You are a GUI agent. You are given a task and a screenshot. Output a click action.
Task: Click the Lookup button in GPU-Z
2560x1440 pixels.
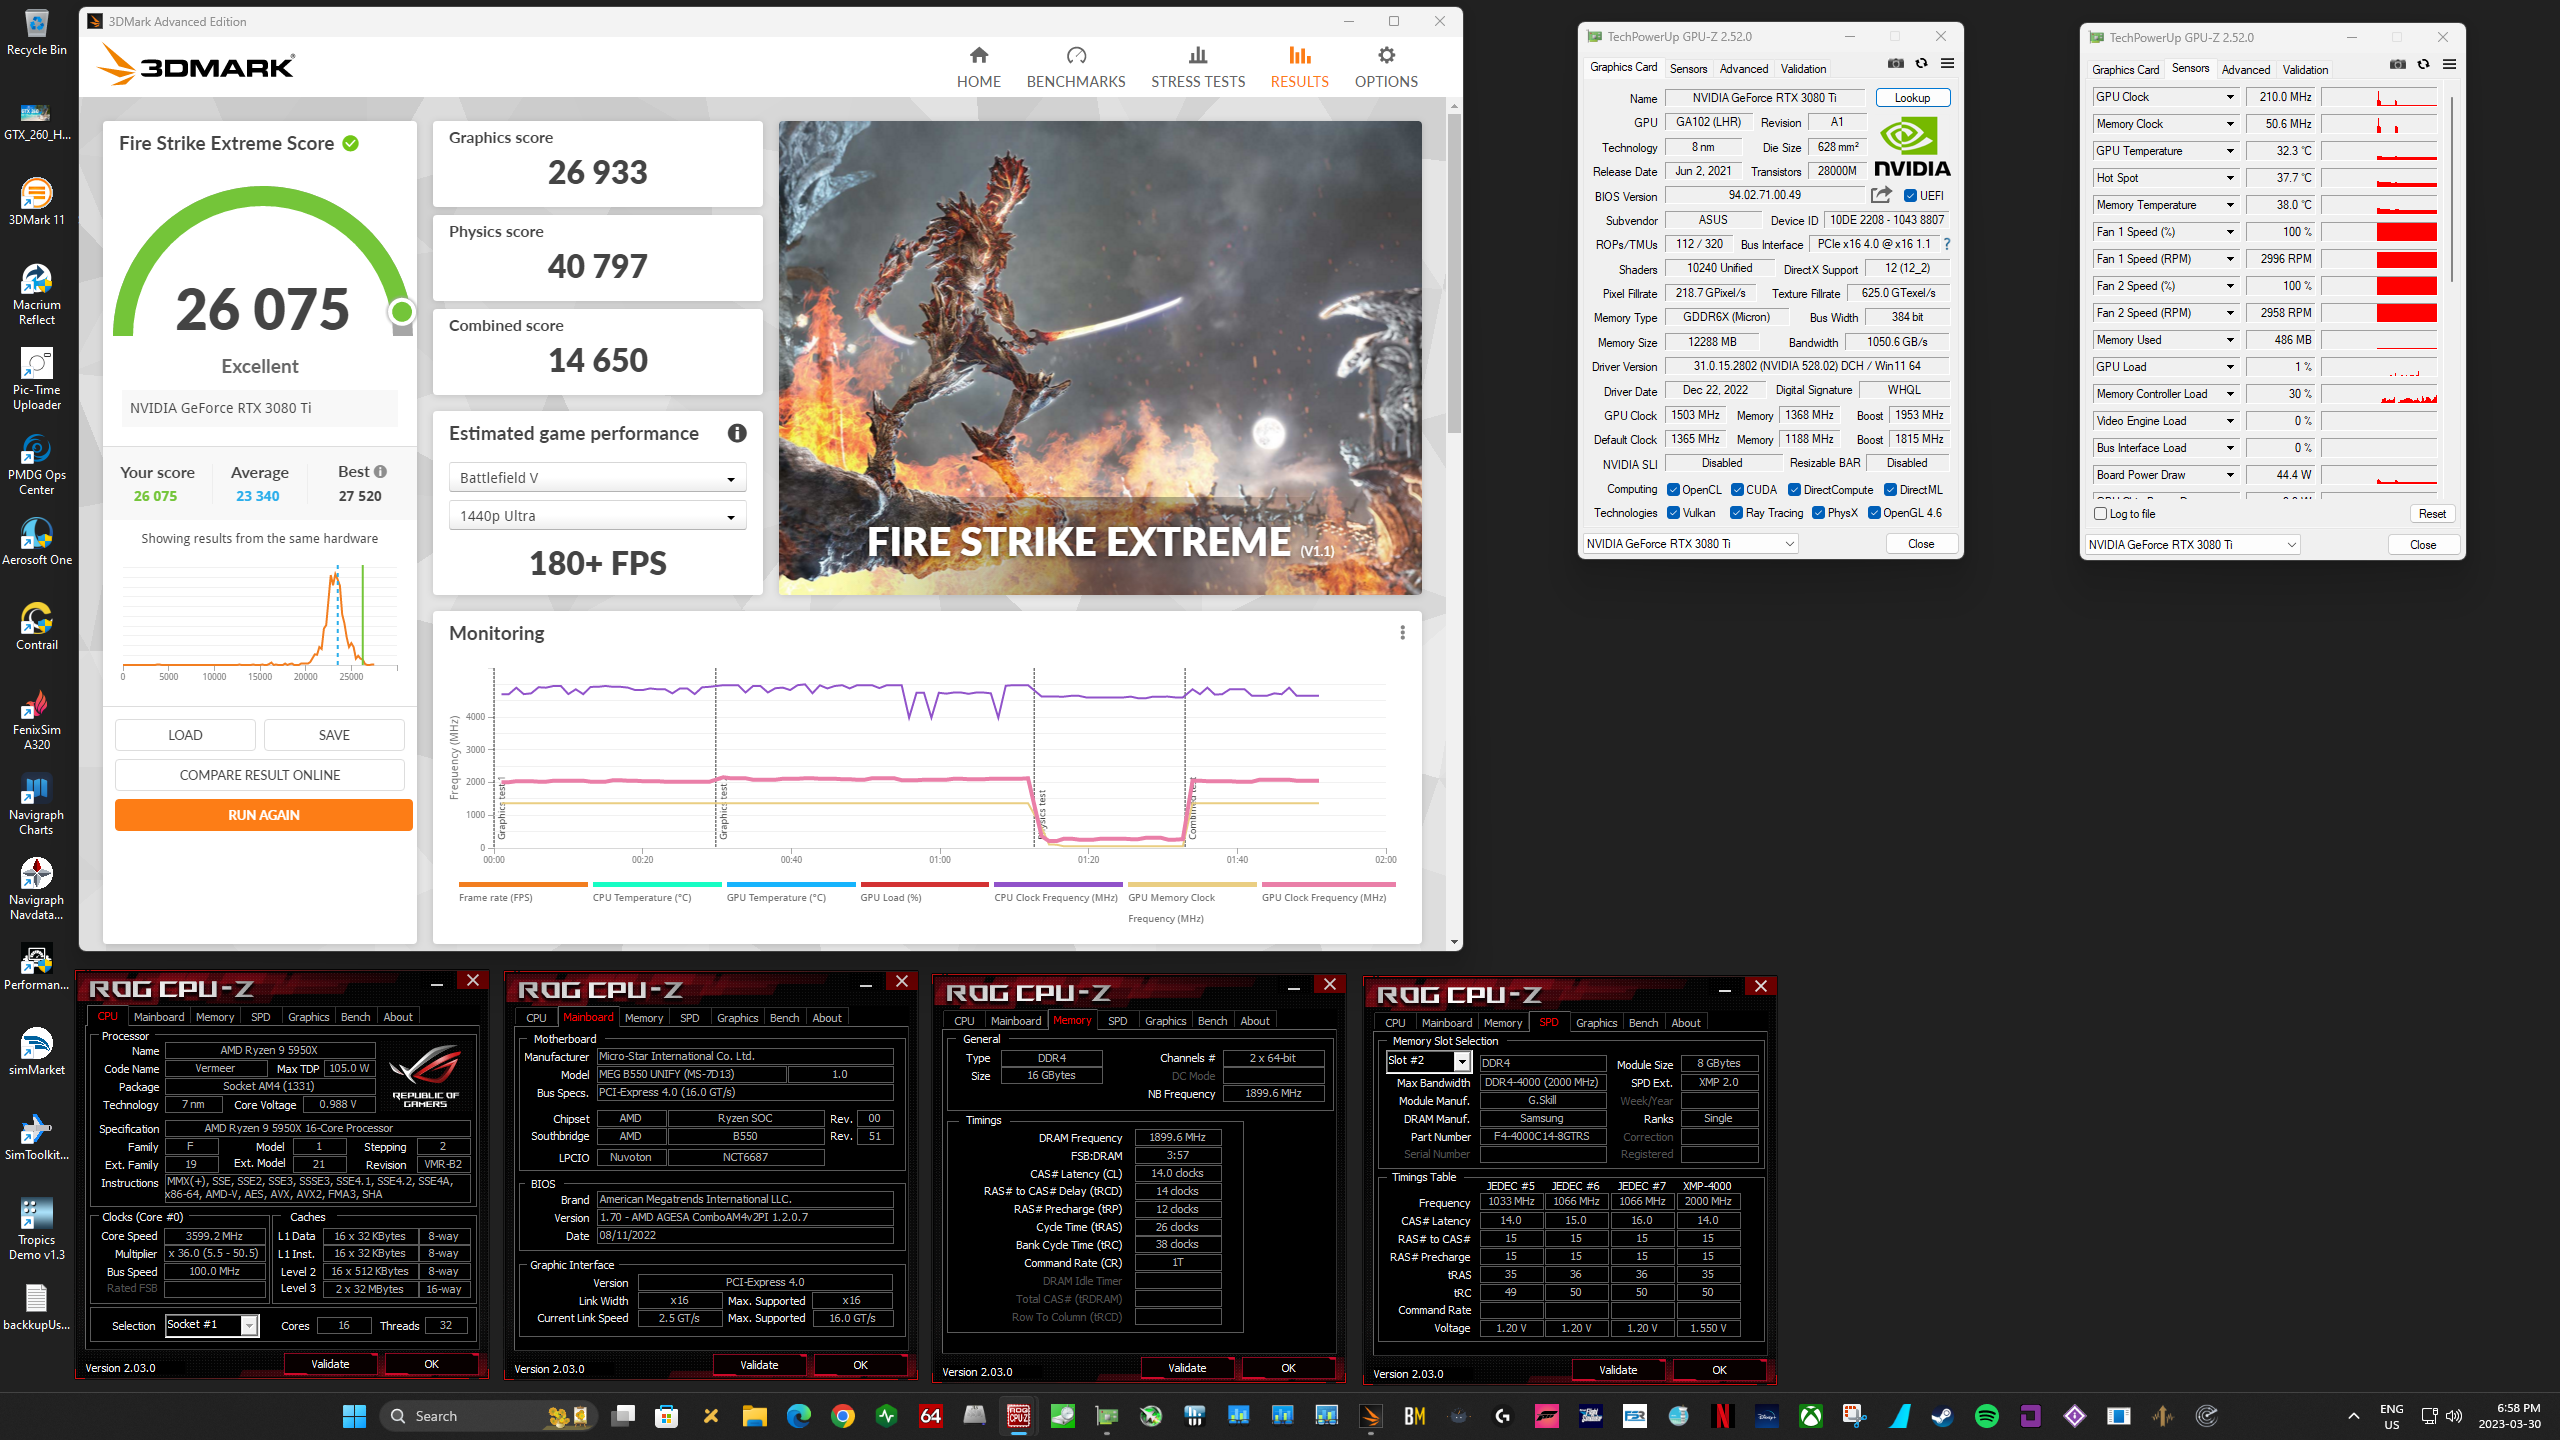pyautogui.click(x=1912, y=97)
